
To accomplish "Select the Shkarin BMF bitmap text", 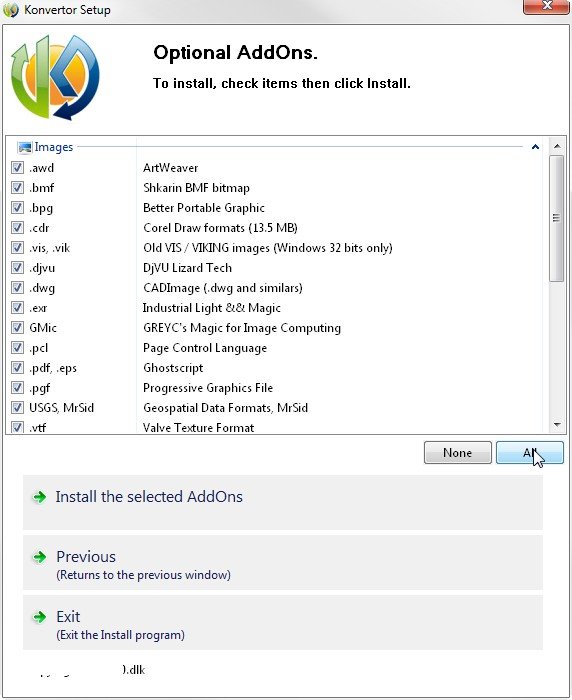I will point(196,188).
